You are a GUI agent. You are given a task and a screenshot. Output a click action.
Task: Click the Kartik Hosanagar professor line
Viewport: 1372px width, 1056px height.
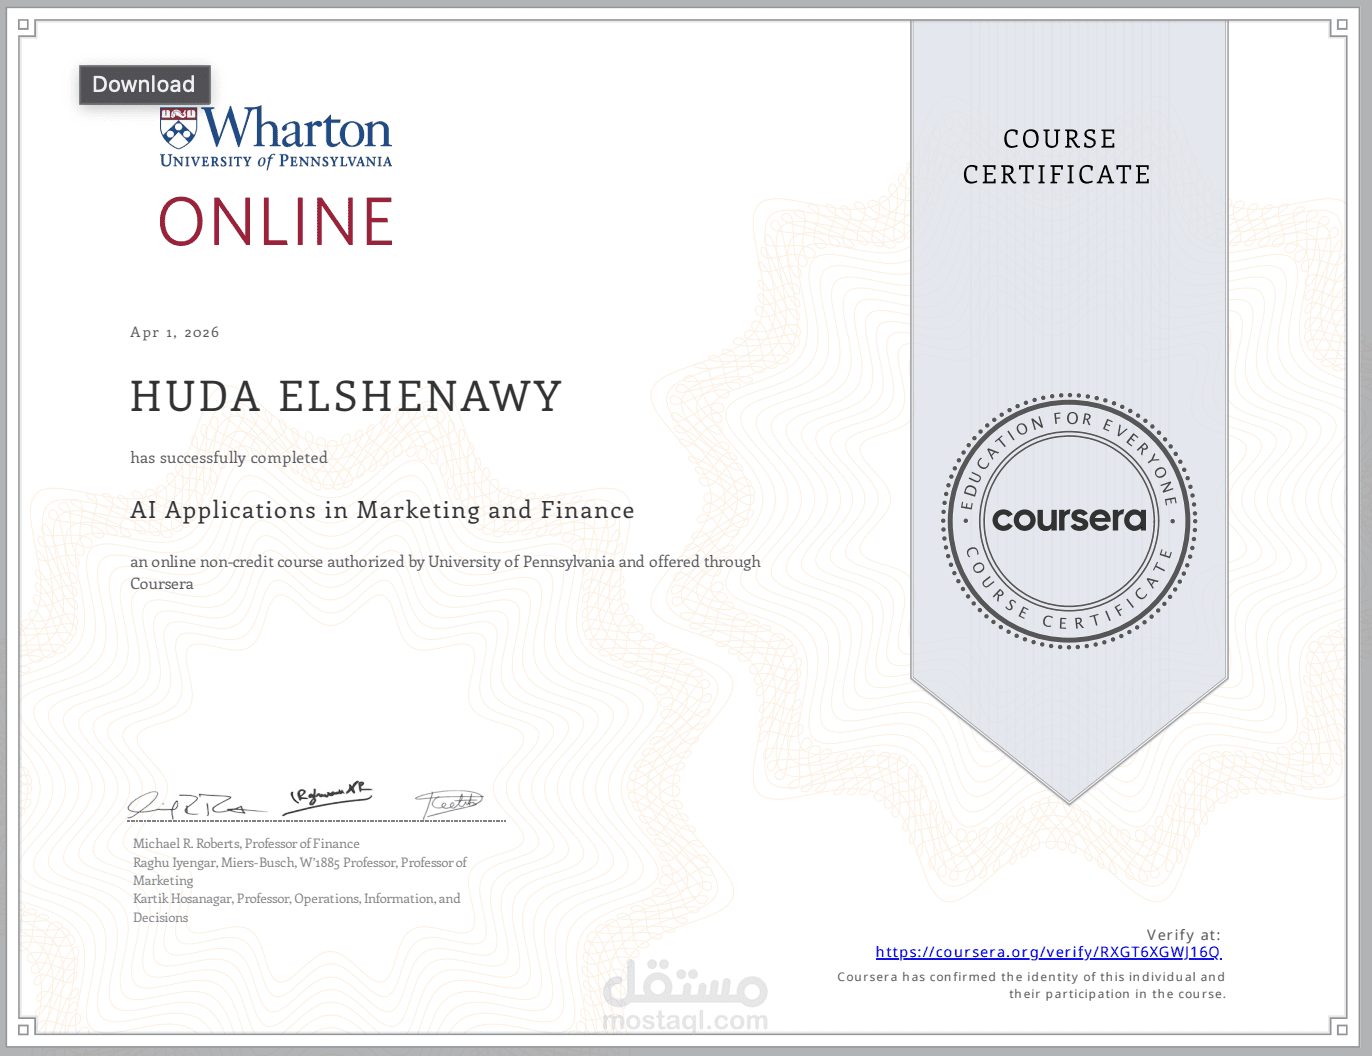(x=297, y=908)
